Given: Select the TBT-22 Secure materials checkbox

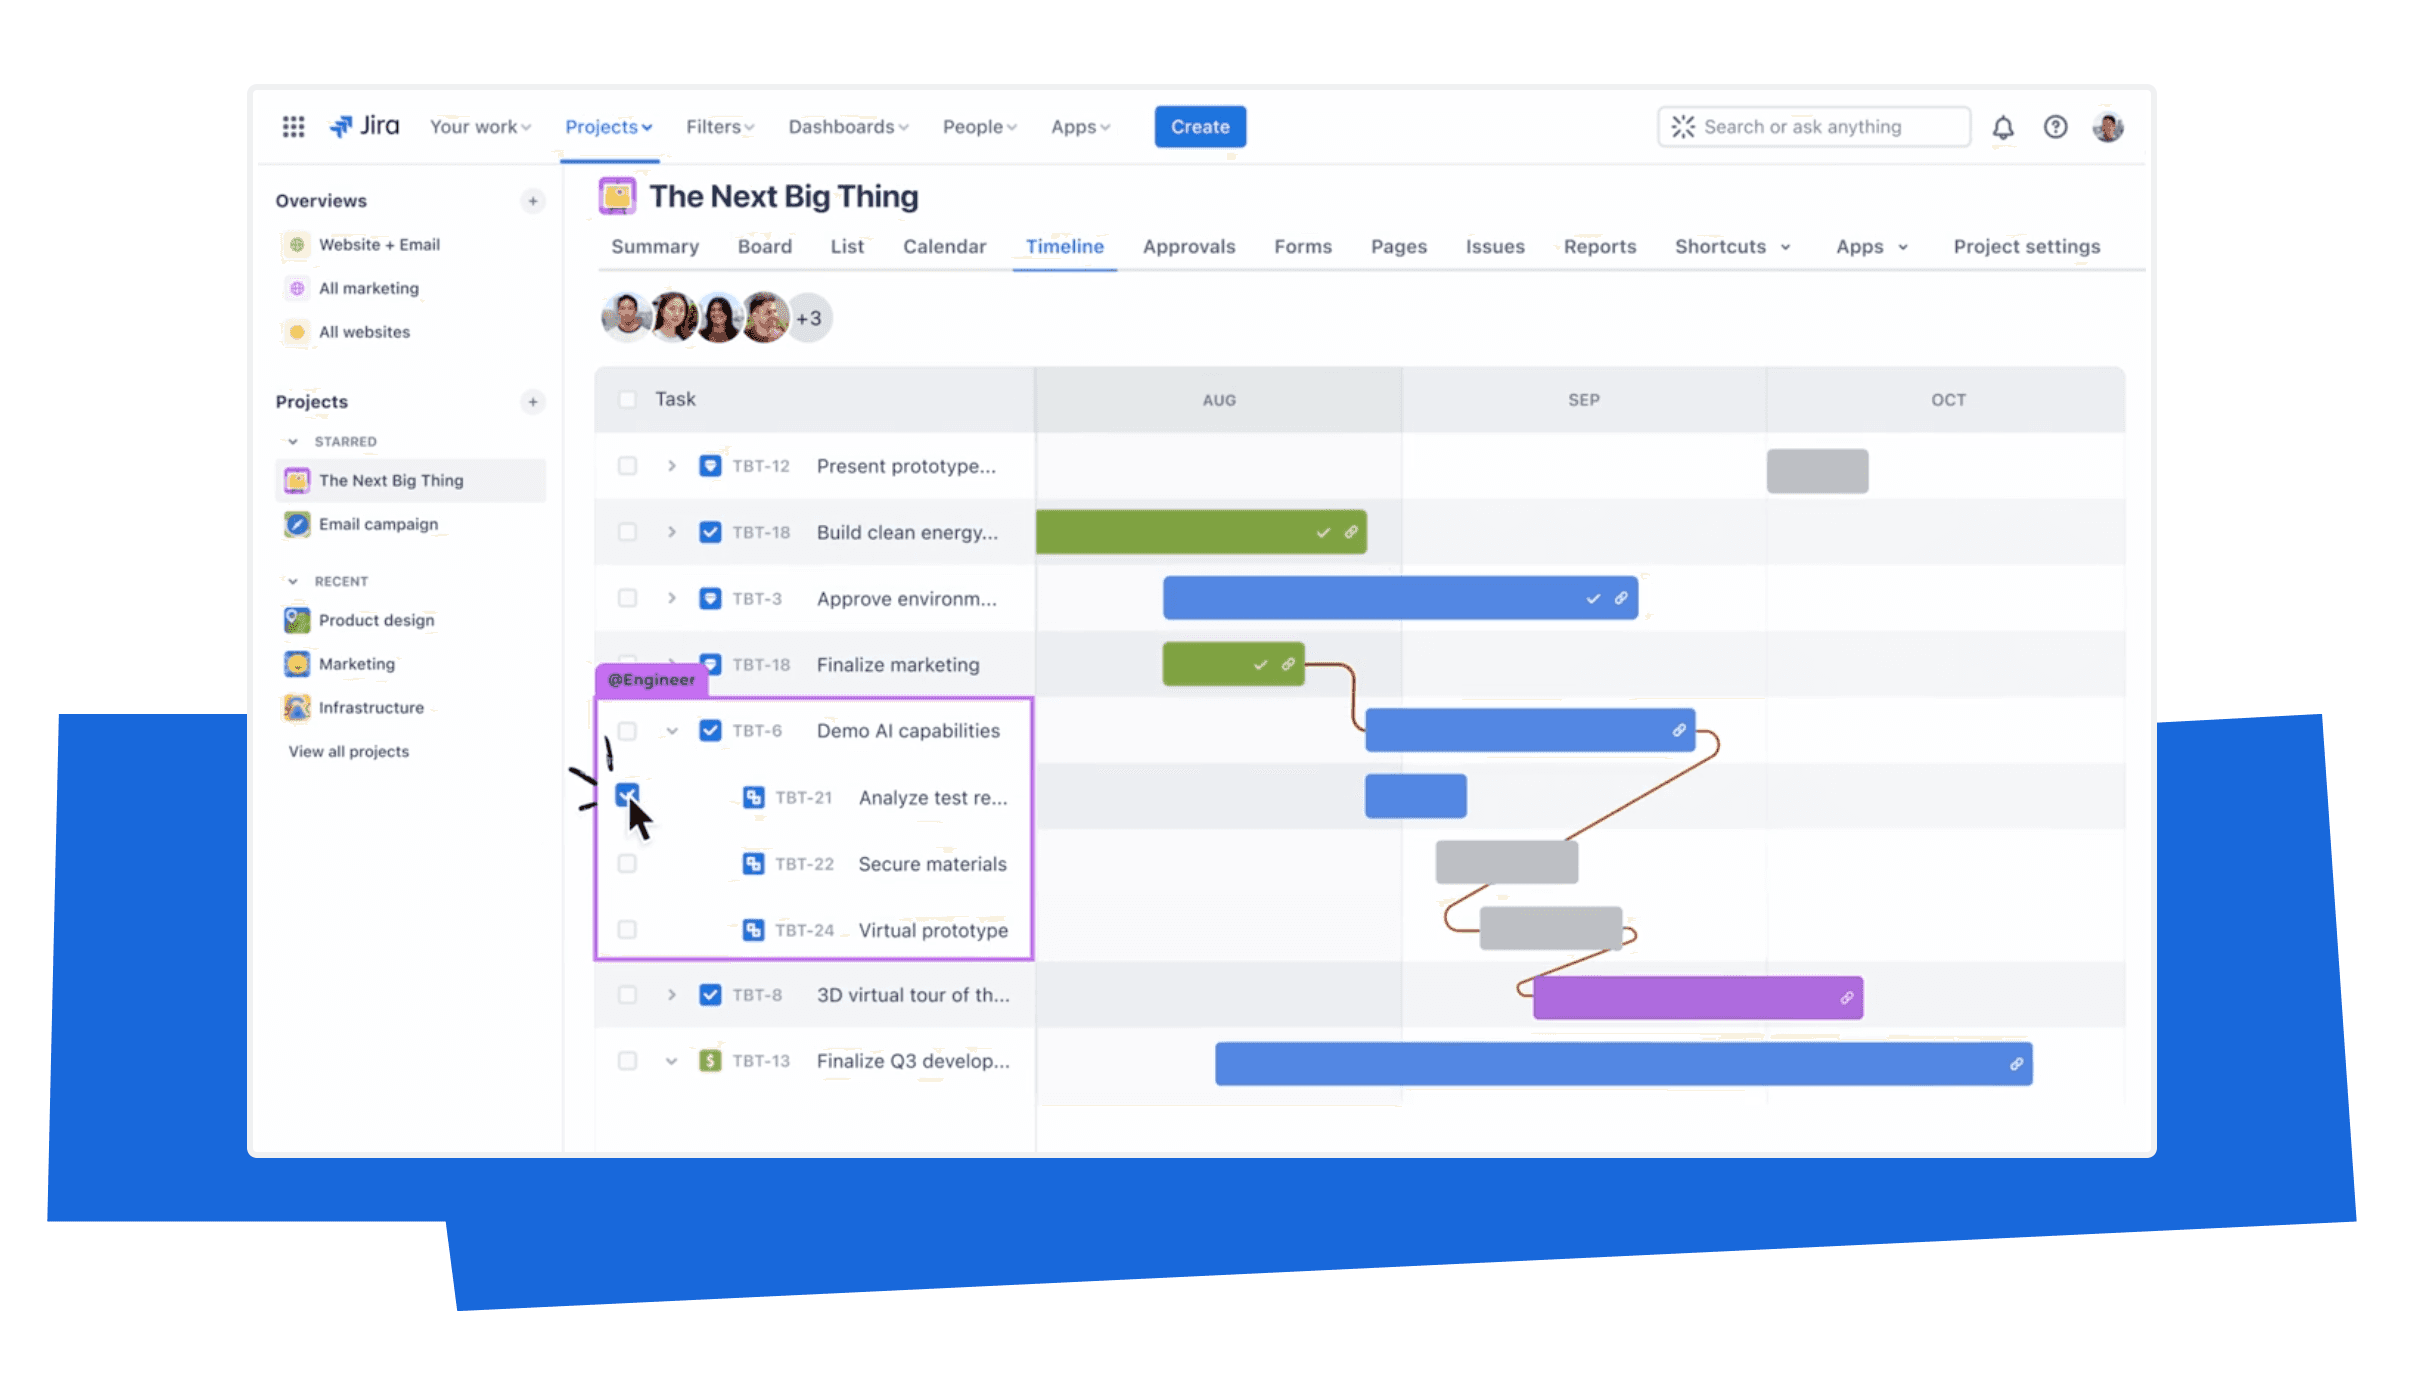Looking at the screenshot, I should [627, 863].
